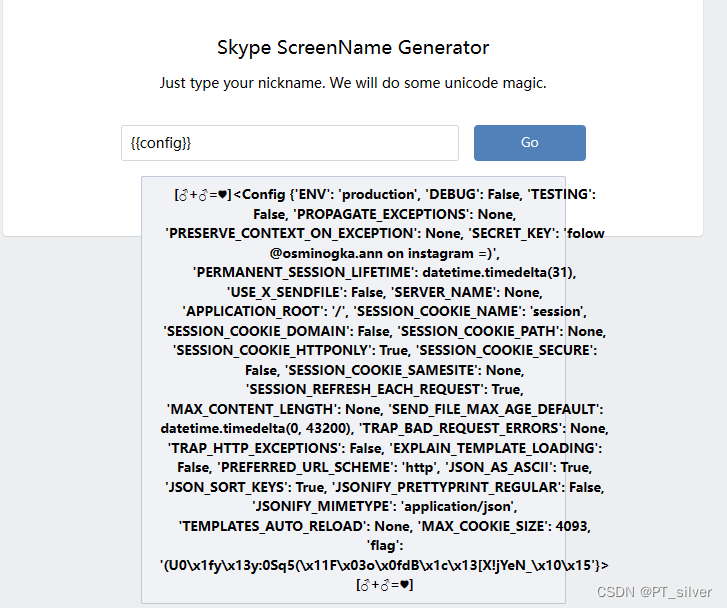Click 'MAX_CONTENT_LENGTH' text
Image resolution: width=727 pixels, height=608 pixels.
(x=252, y=410)
